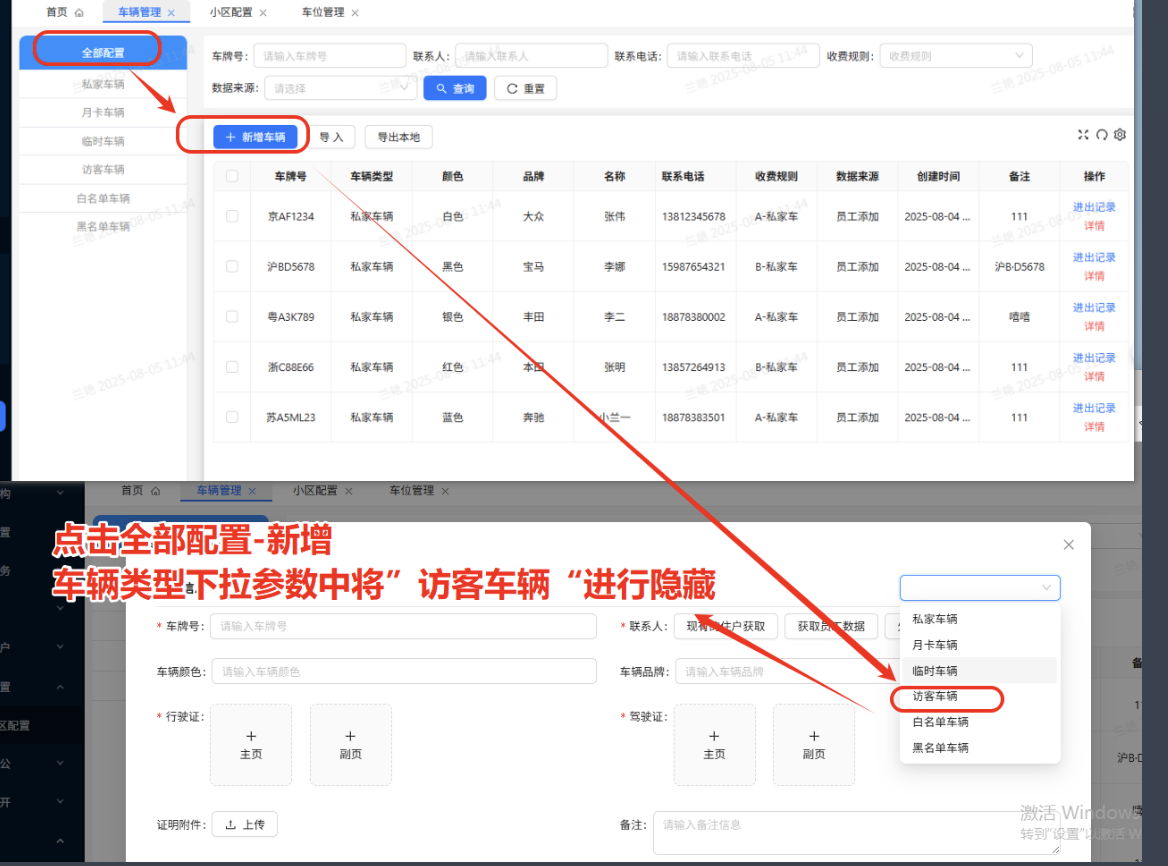Open the 收费规则 dropdown
1168x866 pixels.
[x=955, y=56]
